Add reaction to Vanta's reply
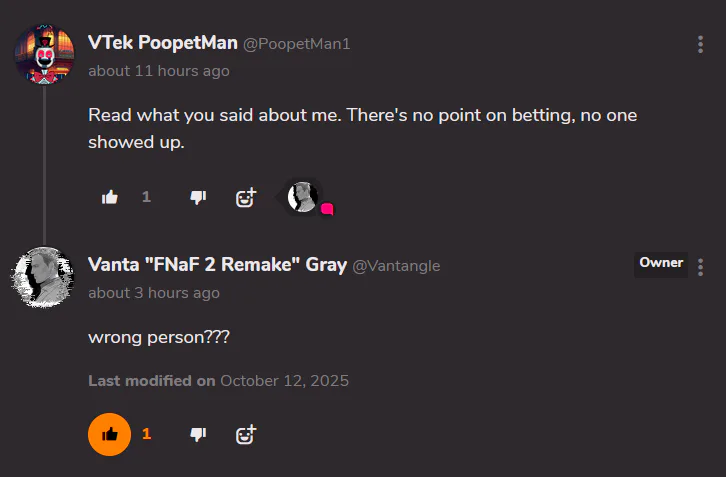The height and width of the screenshot is (477, 726). point(246,434)
